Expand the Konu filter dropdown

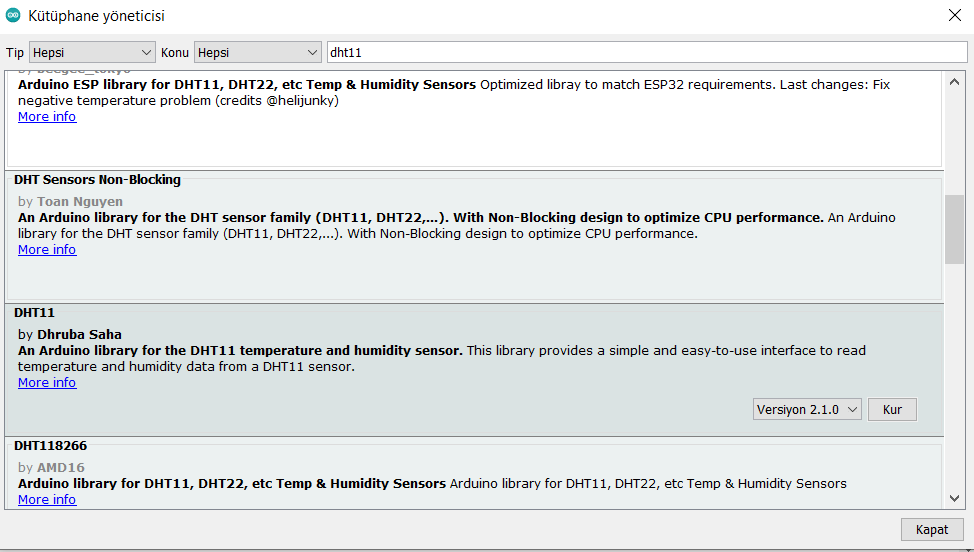[x=257, y=52]
